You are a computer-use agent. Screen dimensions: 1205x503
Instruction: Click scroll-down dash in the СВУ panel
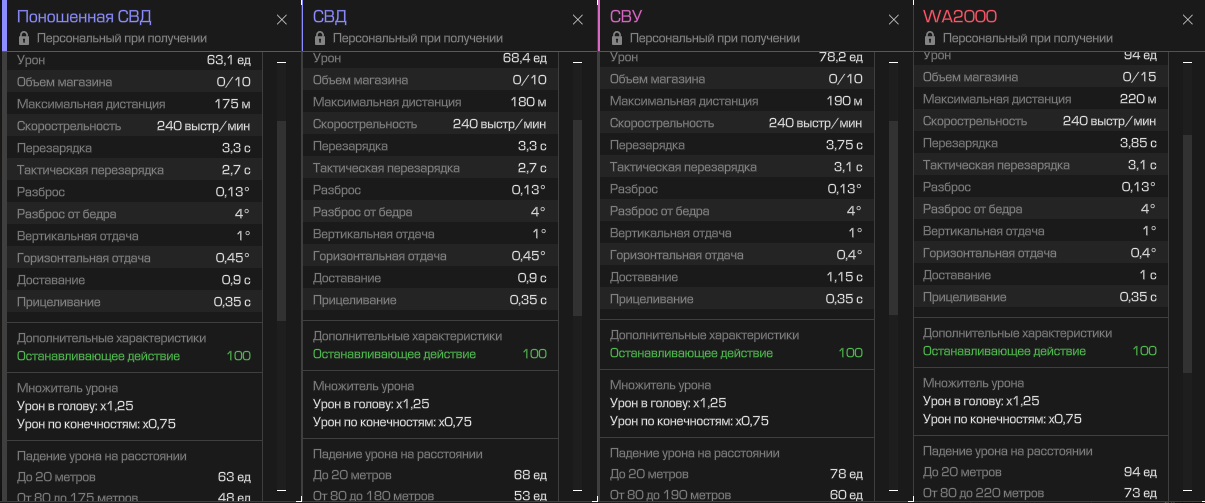point(893,490)
